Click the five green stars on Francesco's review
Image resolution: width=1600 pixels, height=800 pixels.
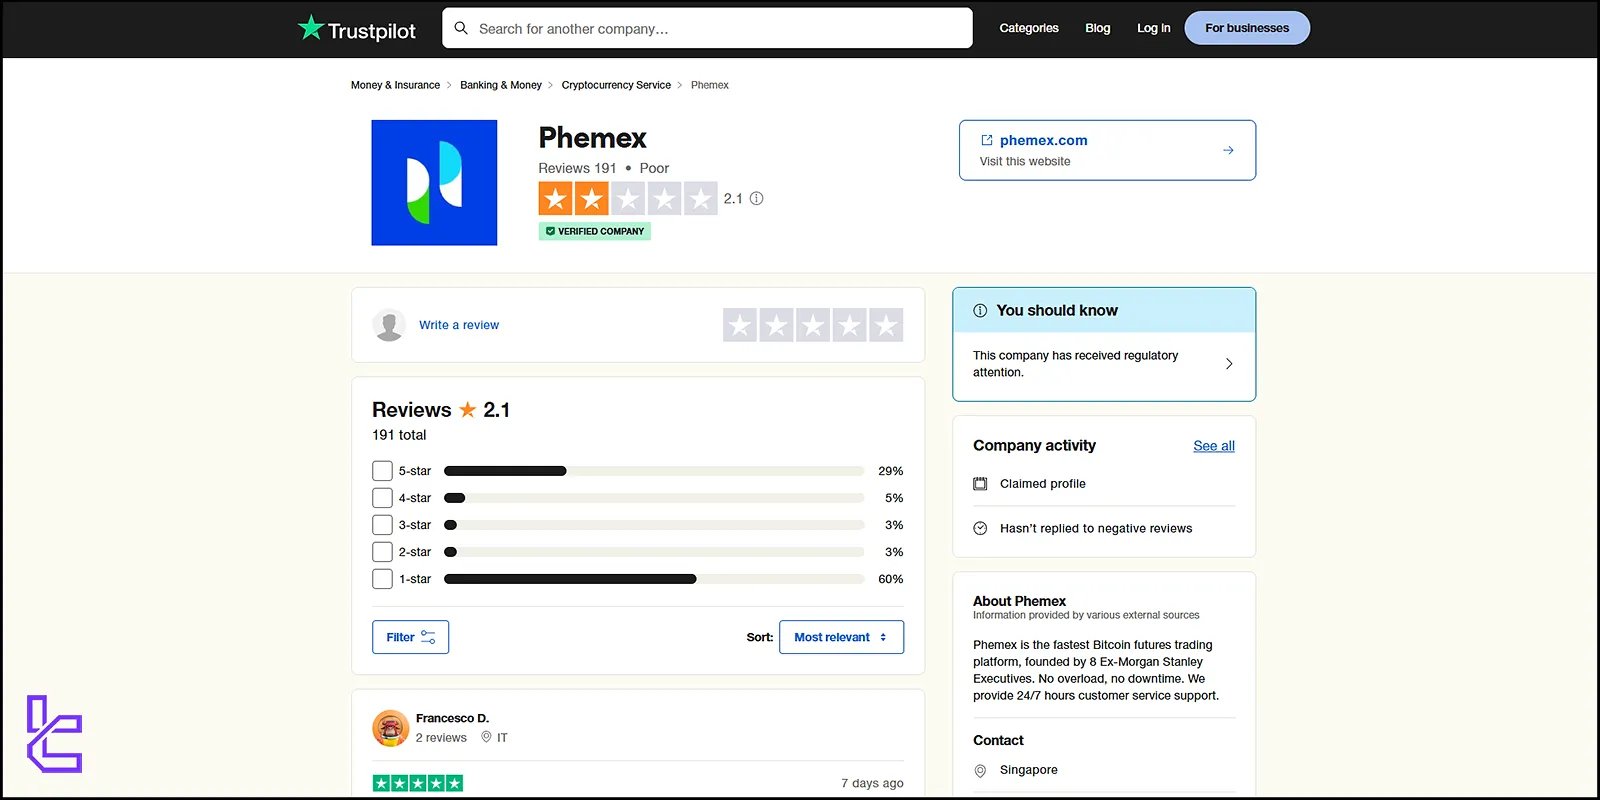418,783
